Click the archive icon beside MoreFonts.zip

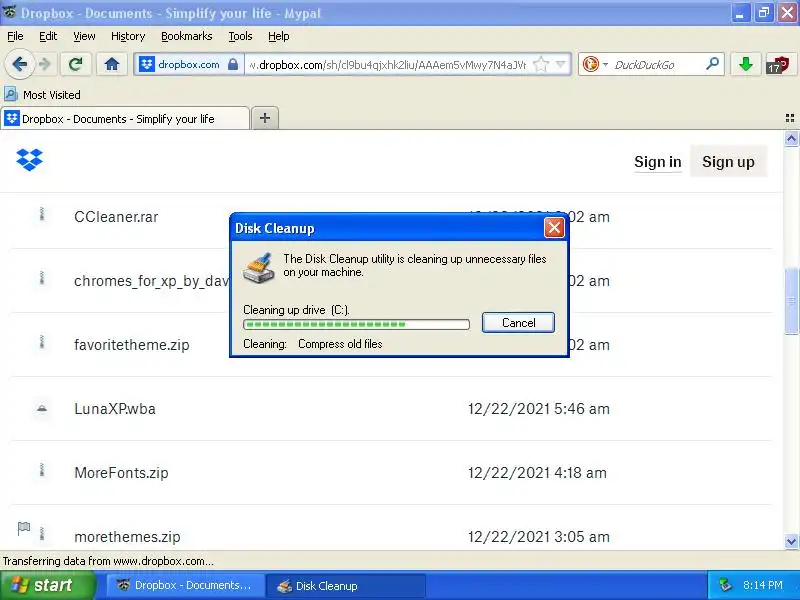[42, 470]
